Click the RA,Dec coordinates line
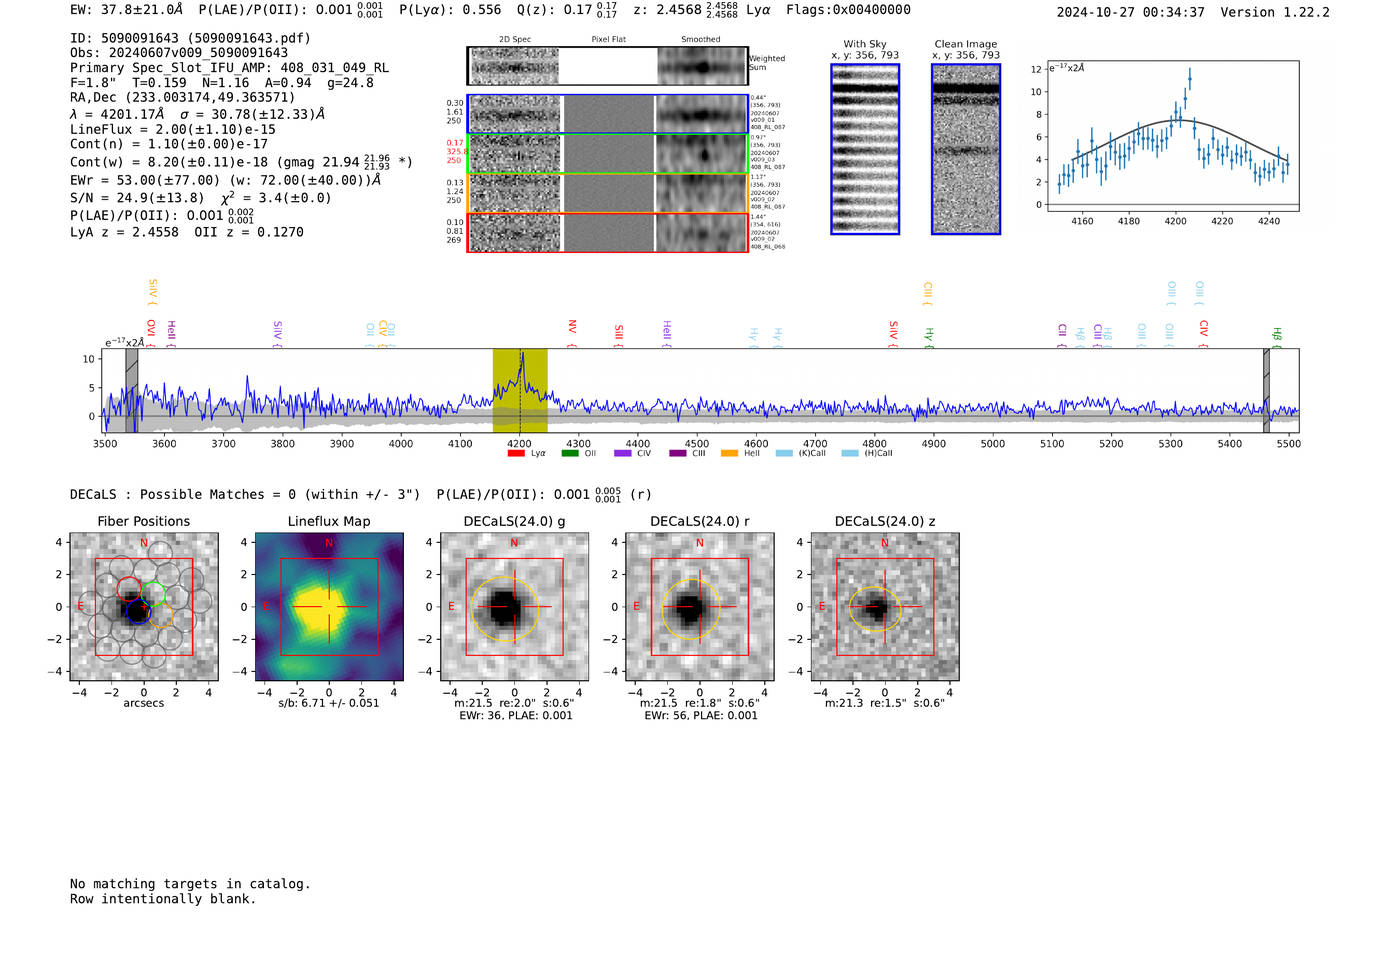 pos(183,98)
